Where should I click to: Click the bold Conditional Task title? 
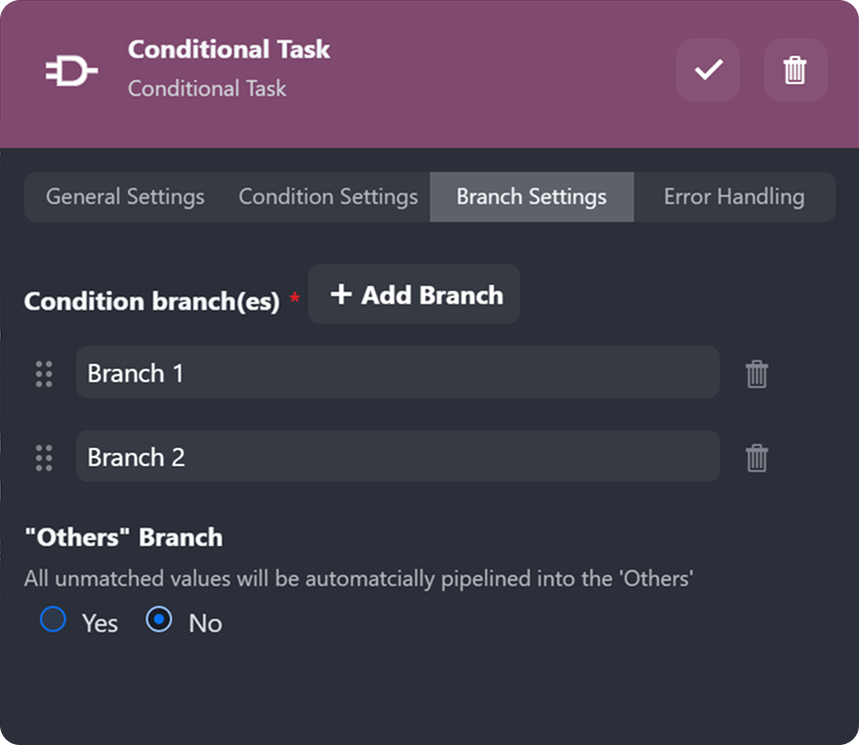[229, 50]
